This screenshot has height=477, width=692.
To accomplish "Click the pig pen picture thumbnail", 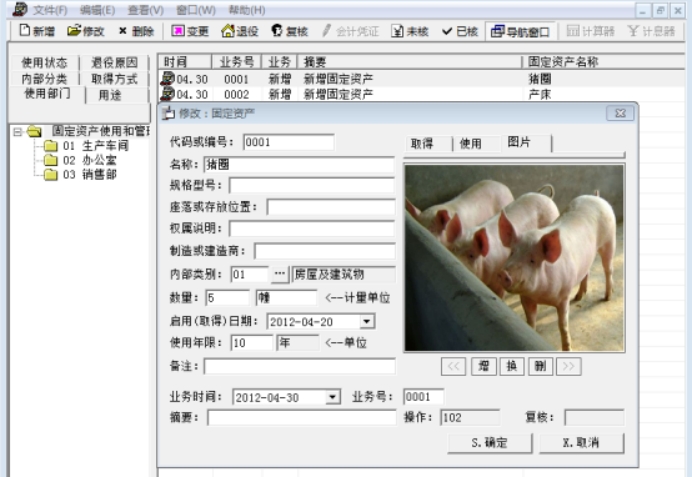I will [x=514, y=258].
